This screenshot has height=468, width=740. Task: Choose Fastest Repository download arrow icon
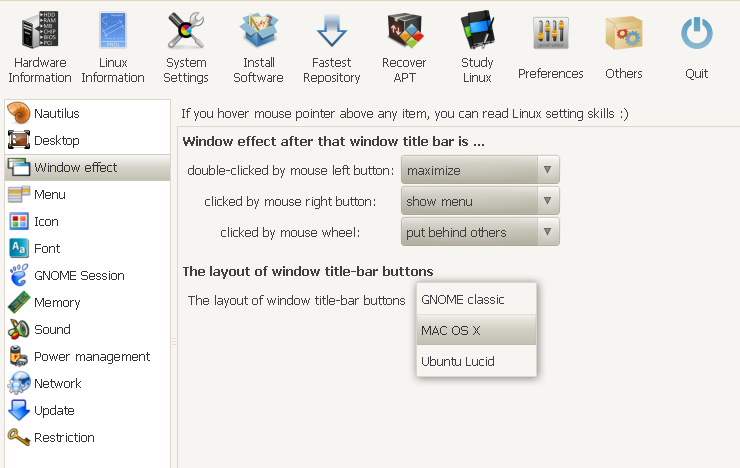pos(332,30)
